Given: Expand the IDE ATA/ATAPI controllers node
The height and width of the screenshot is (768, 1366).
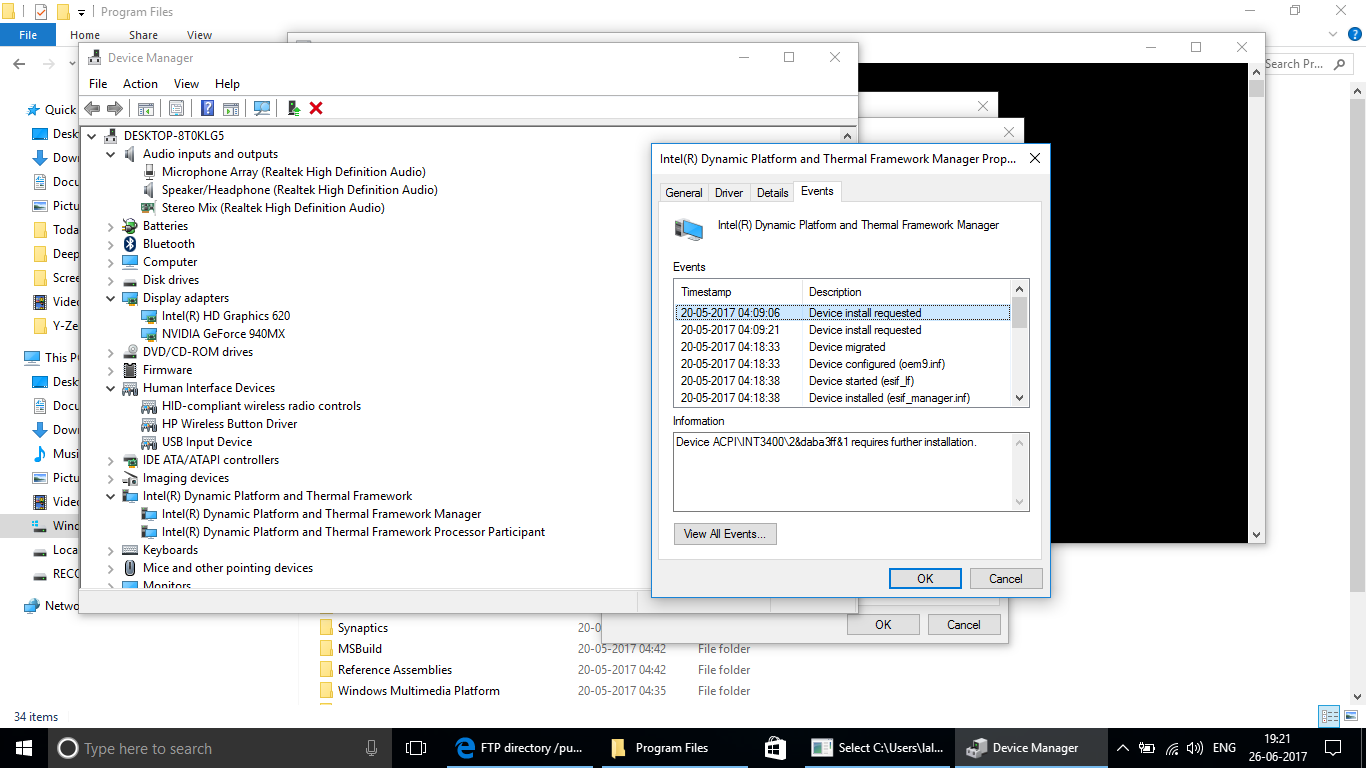Looking at the screenshot, I should coord(111,460).
